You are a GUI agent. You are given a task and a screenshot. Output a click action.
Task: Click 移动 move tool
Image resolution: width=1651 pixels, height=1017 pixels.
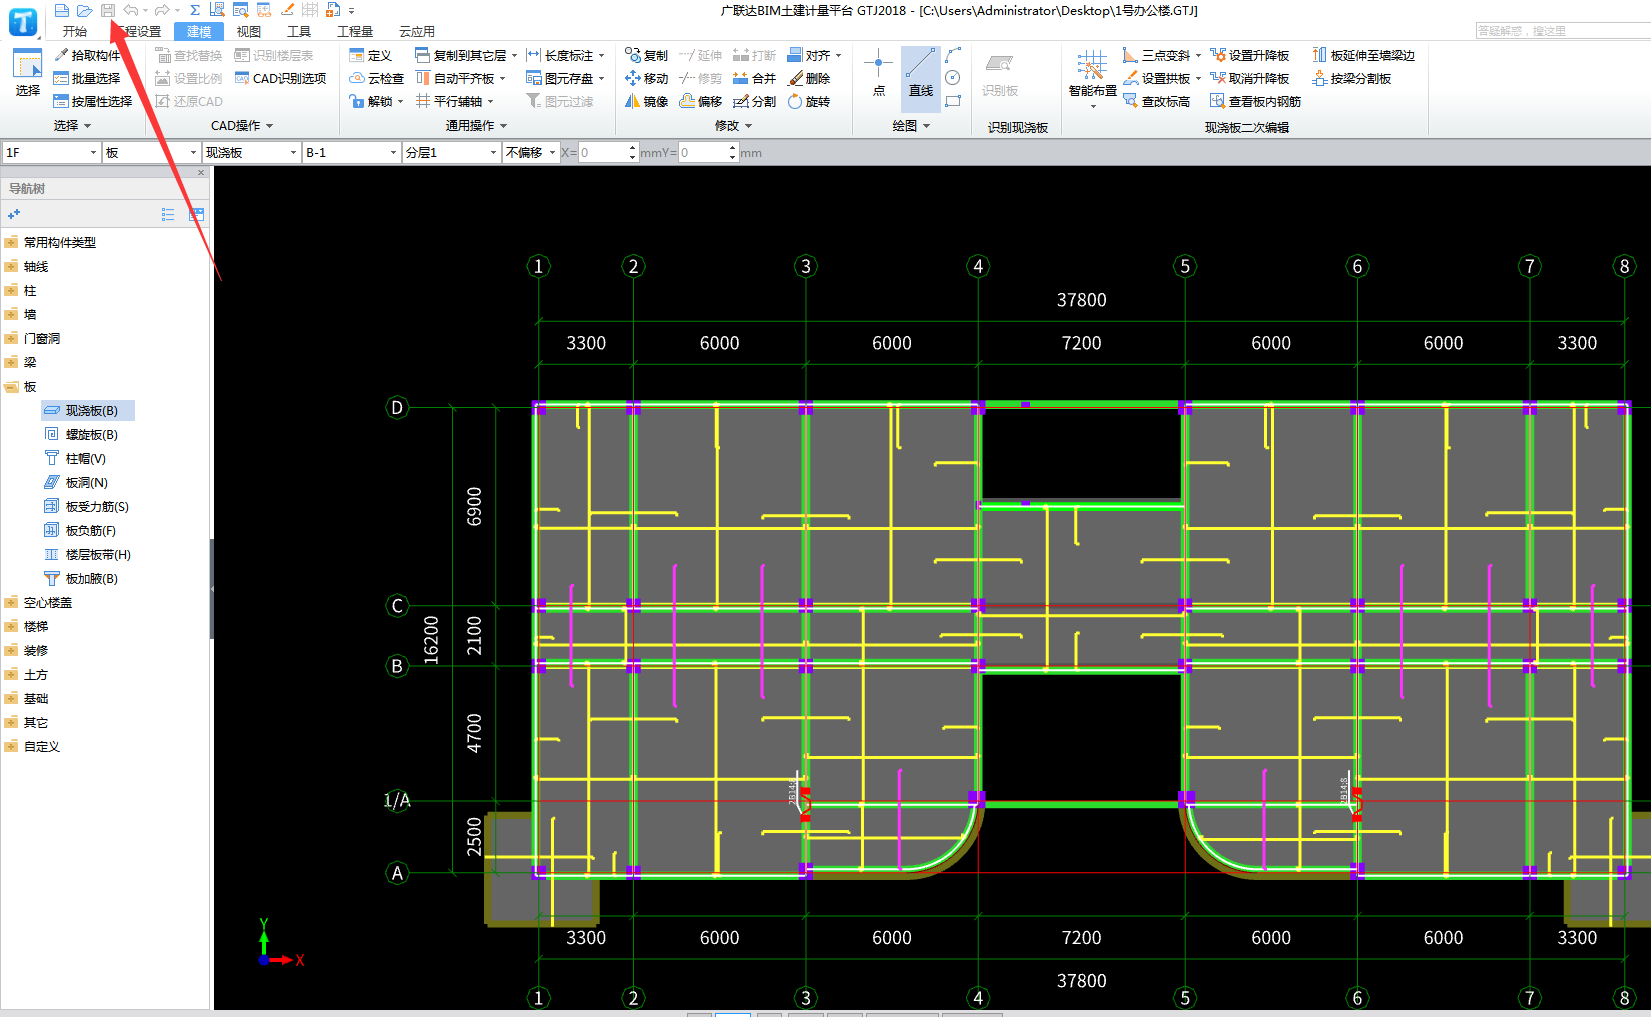coord(646,78)
